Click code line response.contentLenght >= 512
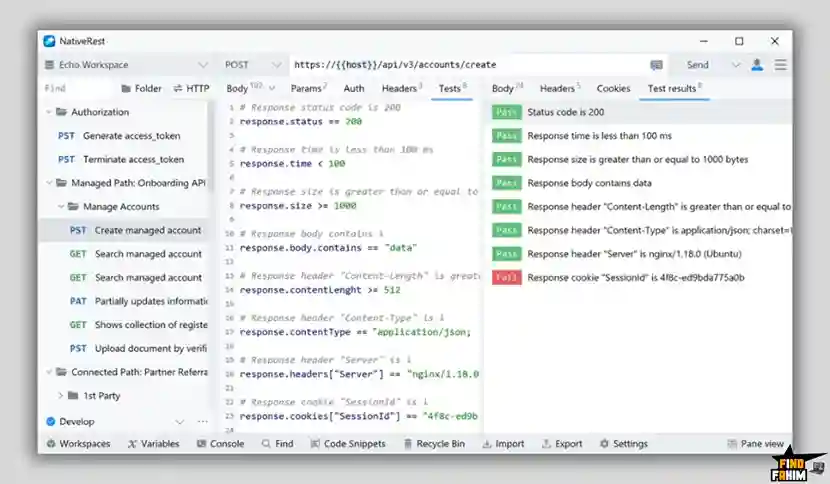 [320, 290]
